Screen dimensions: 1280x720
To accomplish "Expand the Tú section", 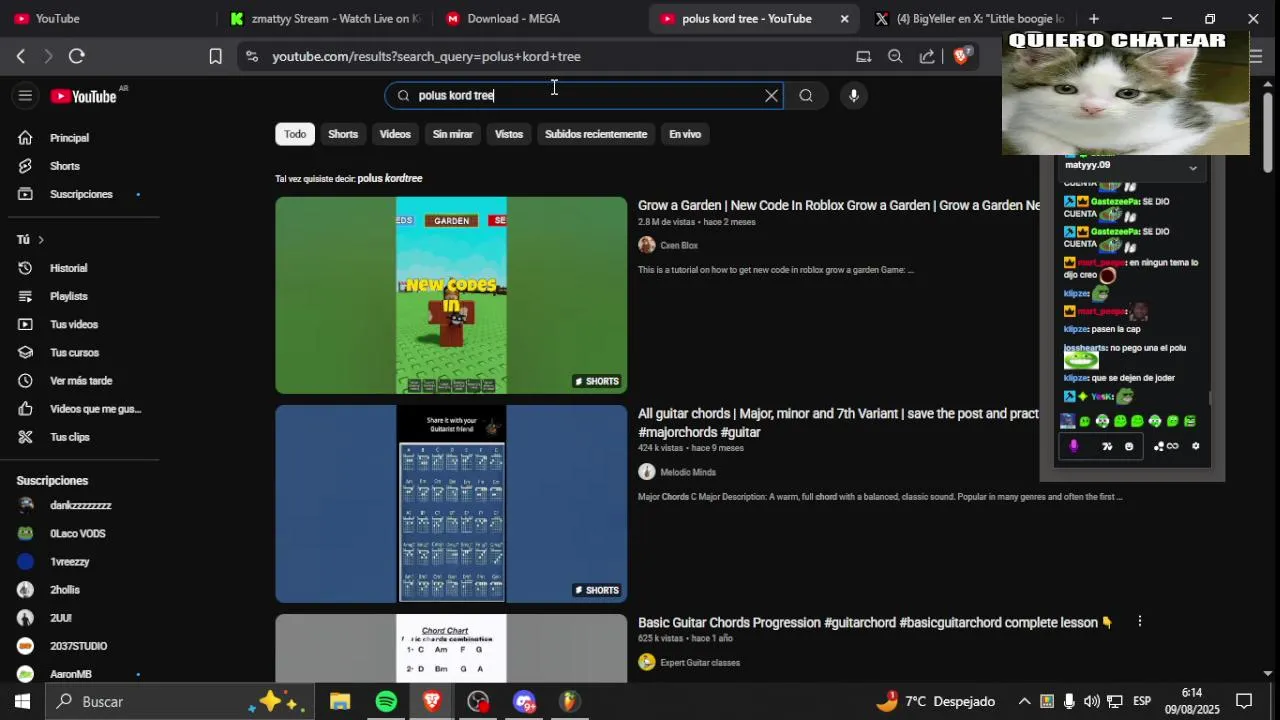I will pos(30,240).
